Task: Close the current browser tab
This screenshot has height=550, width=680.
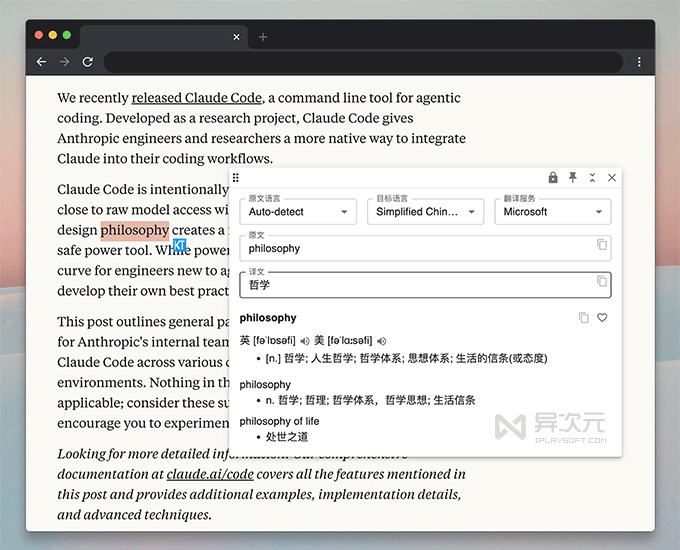Action: (236, 37)
